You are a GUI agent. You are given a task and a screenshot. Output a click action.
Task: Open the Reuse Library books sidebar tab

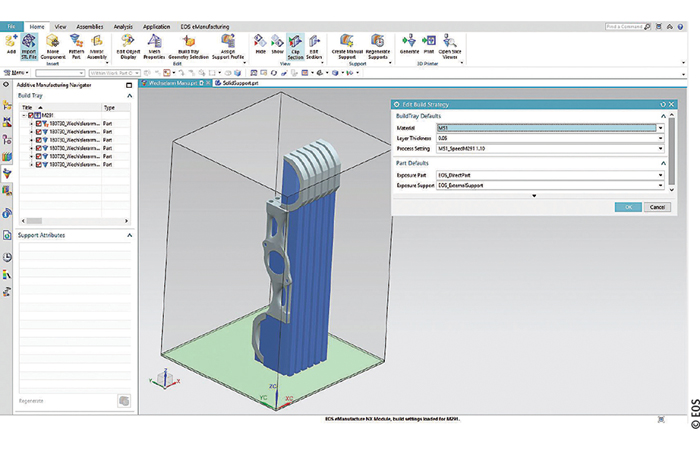(7, 157)
